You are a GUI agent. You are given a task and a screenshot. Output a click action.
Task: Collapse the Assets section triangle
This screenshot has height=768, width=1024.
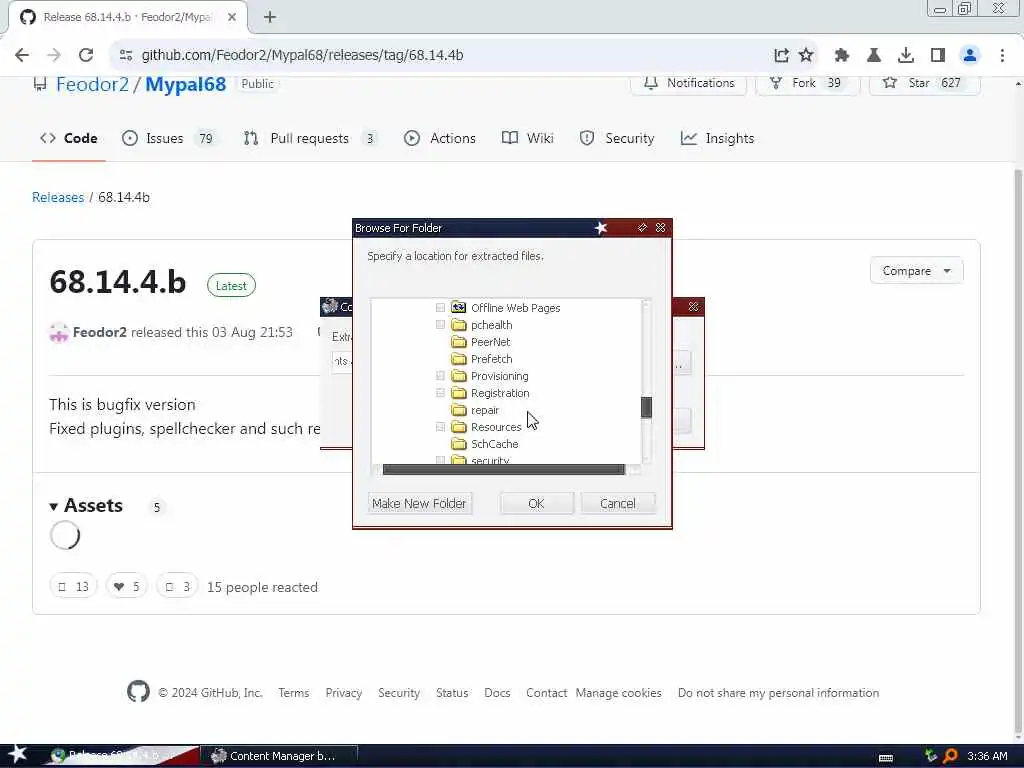(54, 506)
